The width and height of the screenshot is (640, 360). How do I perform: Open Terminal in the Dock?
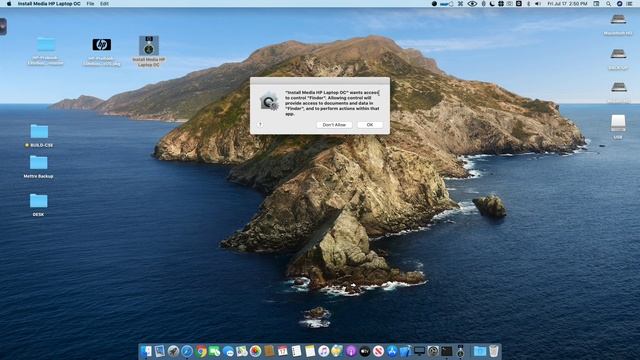point(447,351)
